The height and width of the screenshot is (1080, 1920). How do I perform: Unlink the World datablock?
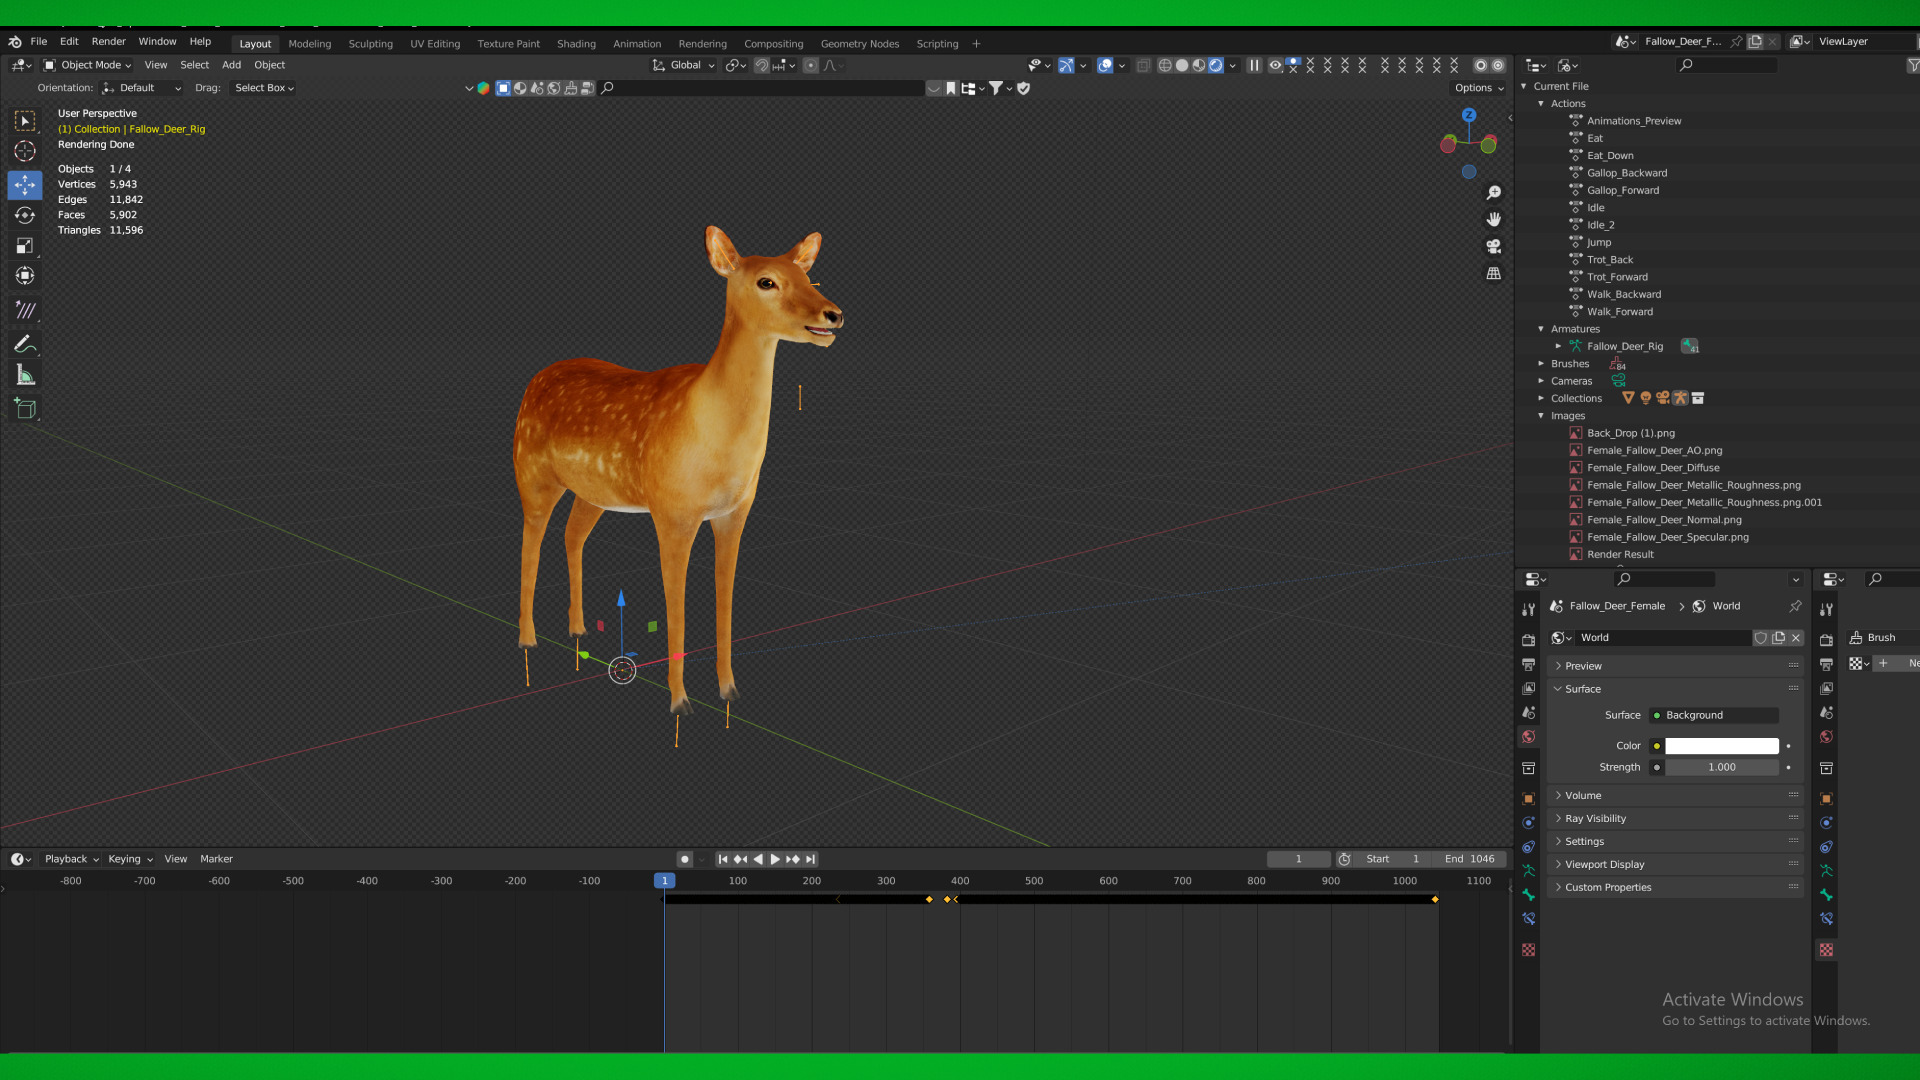(x=1796, y=638)
